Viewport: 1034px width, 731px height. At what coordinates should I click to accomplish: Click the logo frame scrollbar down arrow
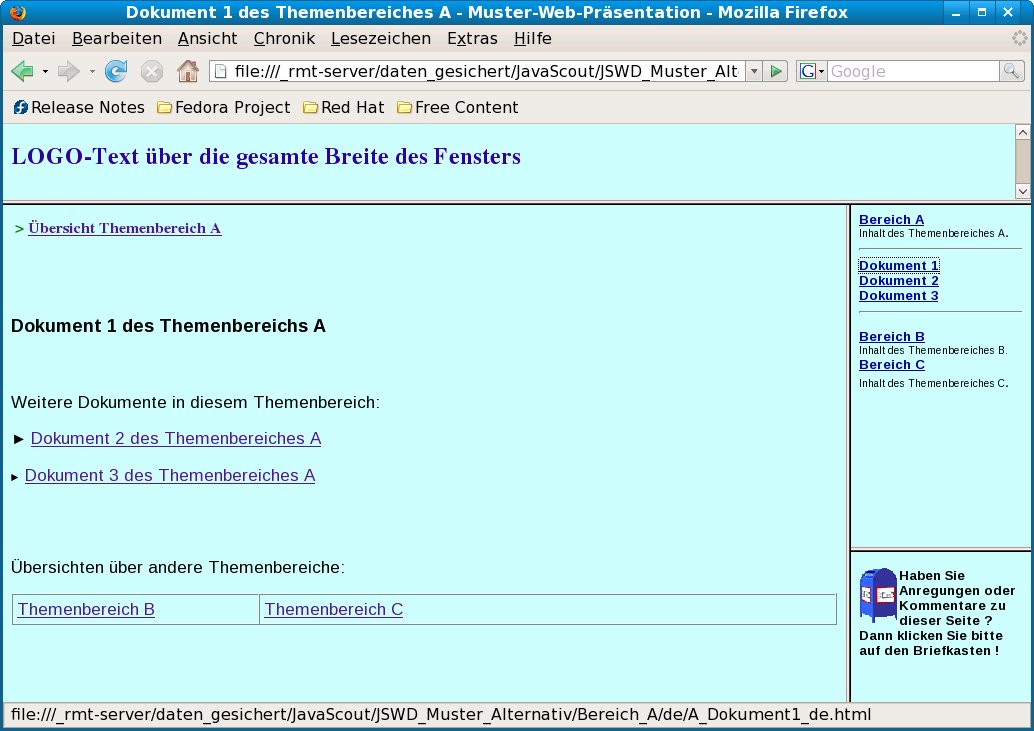click(1022, 191)
